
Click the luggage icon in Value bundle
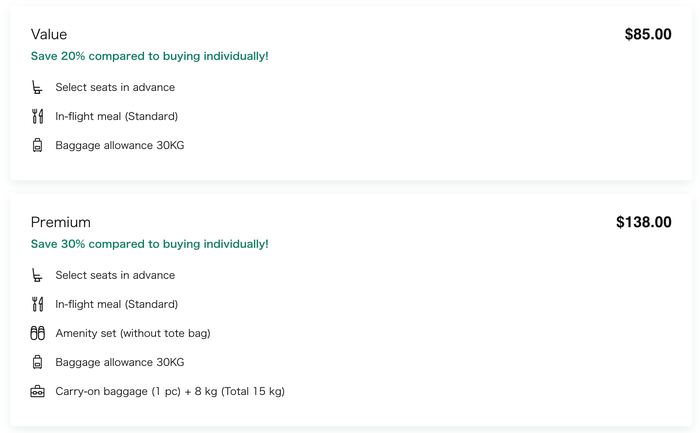pyautogui.click(x=38, y=145)
